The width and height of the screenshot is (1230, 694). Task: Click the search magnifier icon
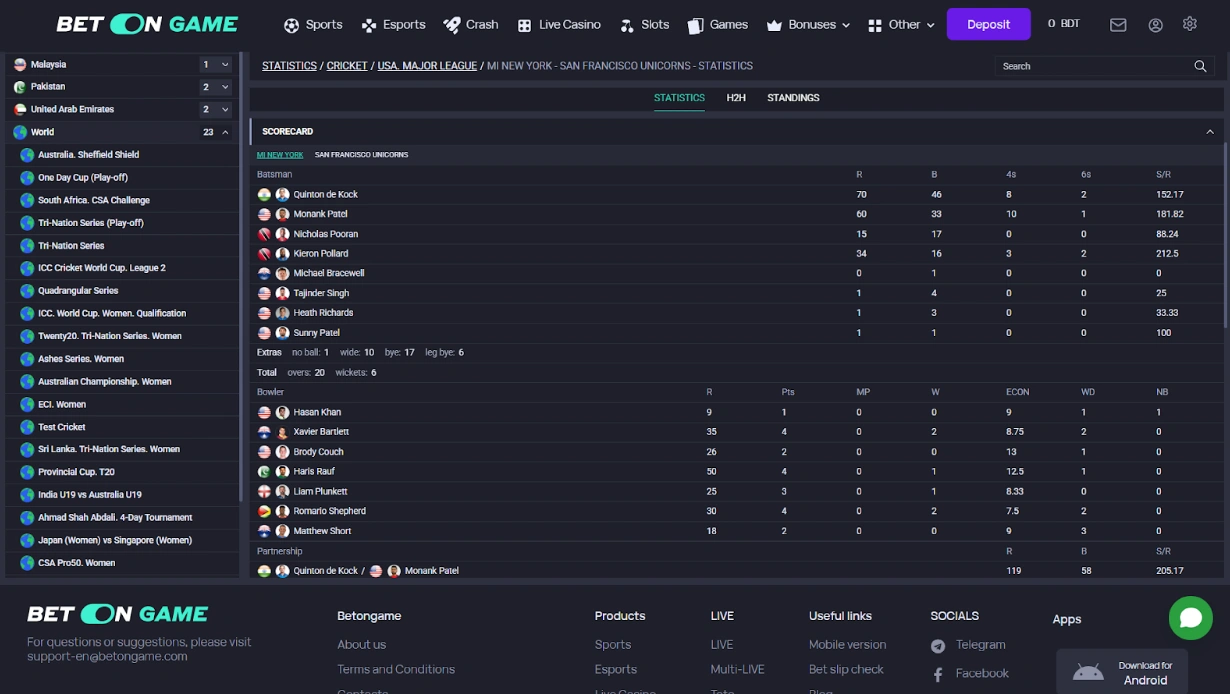point(1200,66)
